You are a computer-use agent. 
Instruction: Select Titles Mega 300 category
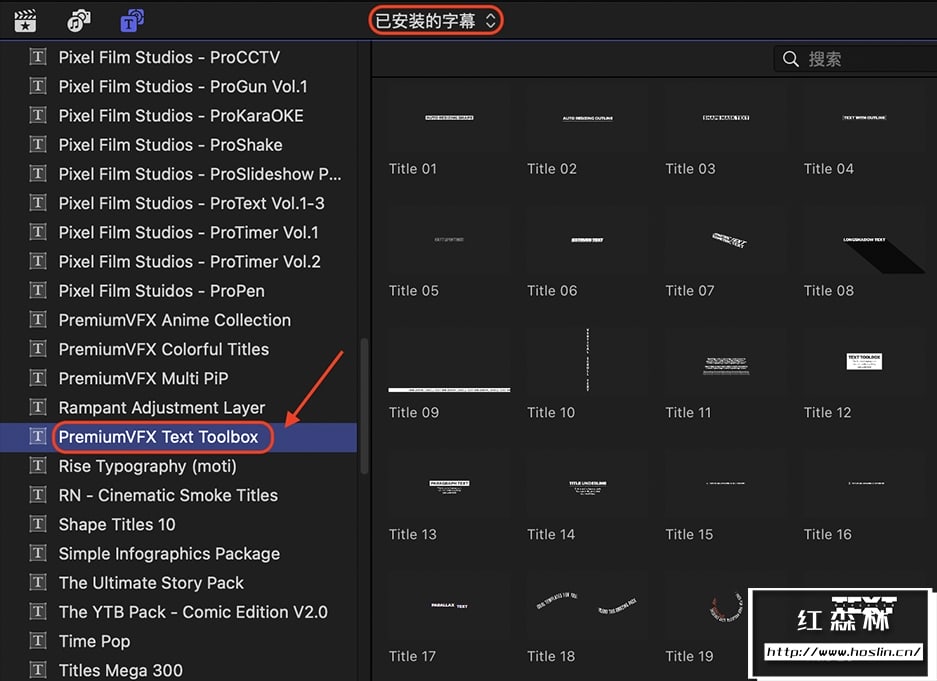pos(121,671)
